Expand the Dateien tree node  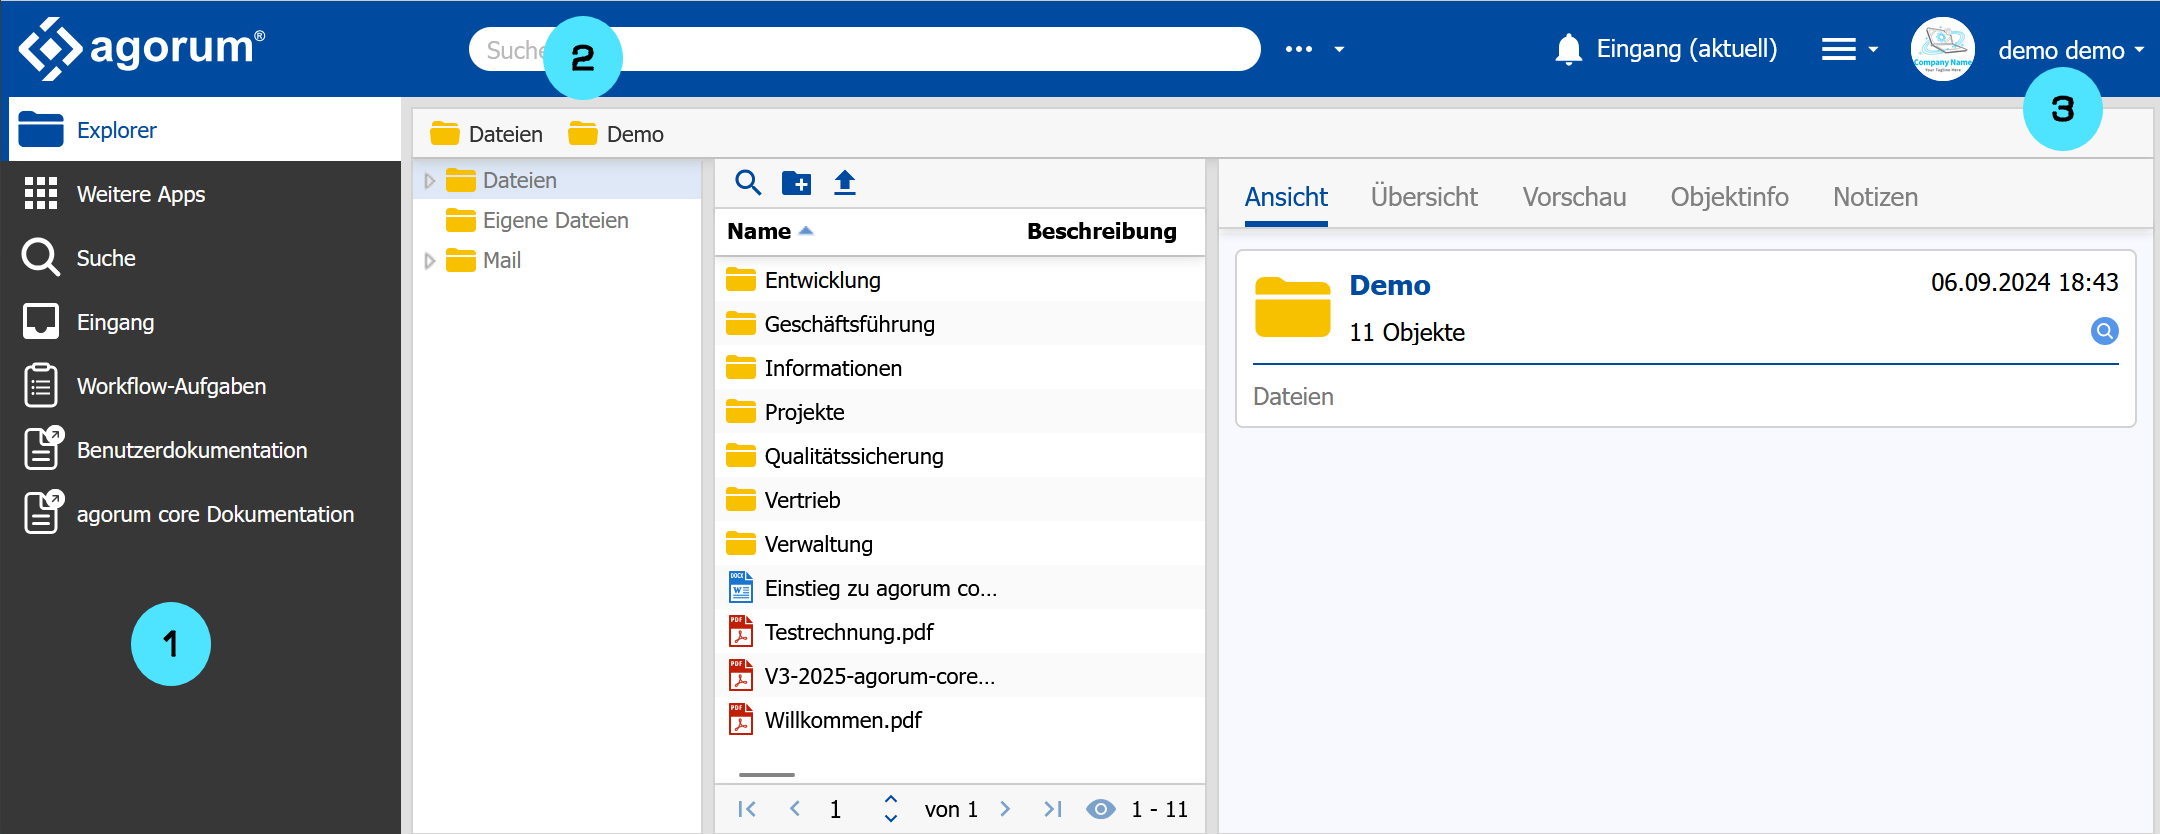click(430, 180)
